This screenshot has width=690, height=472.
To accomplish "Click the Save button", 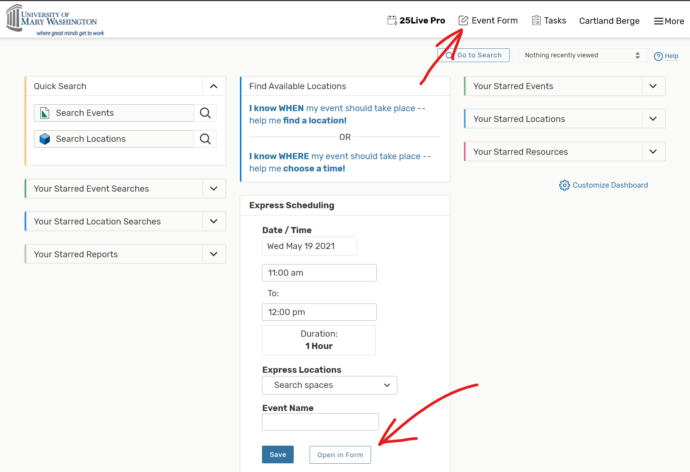I will pos(278,454).
